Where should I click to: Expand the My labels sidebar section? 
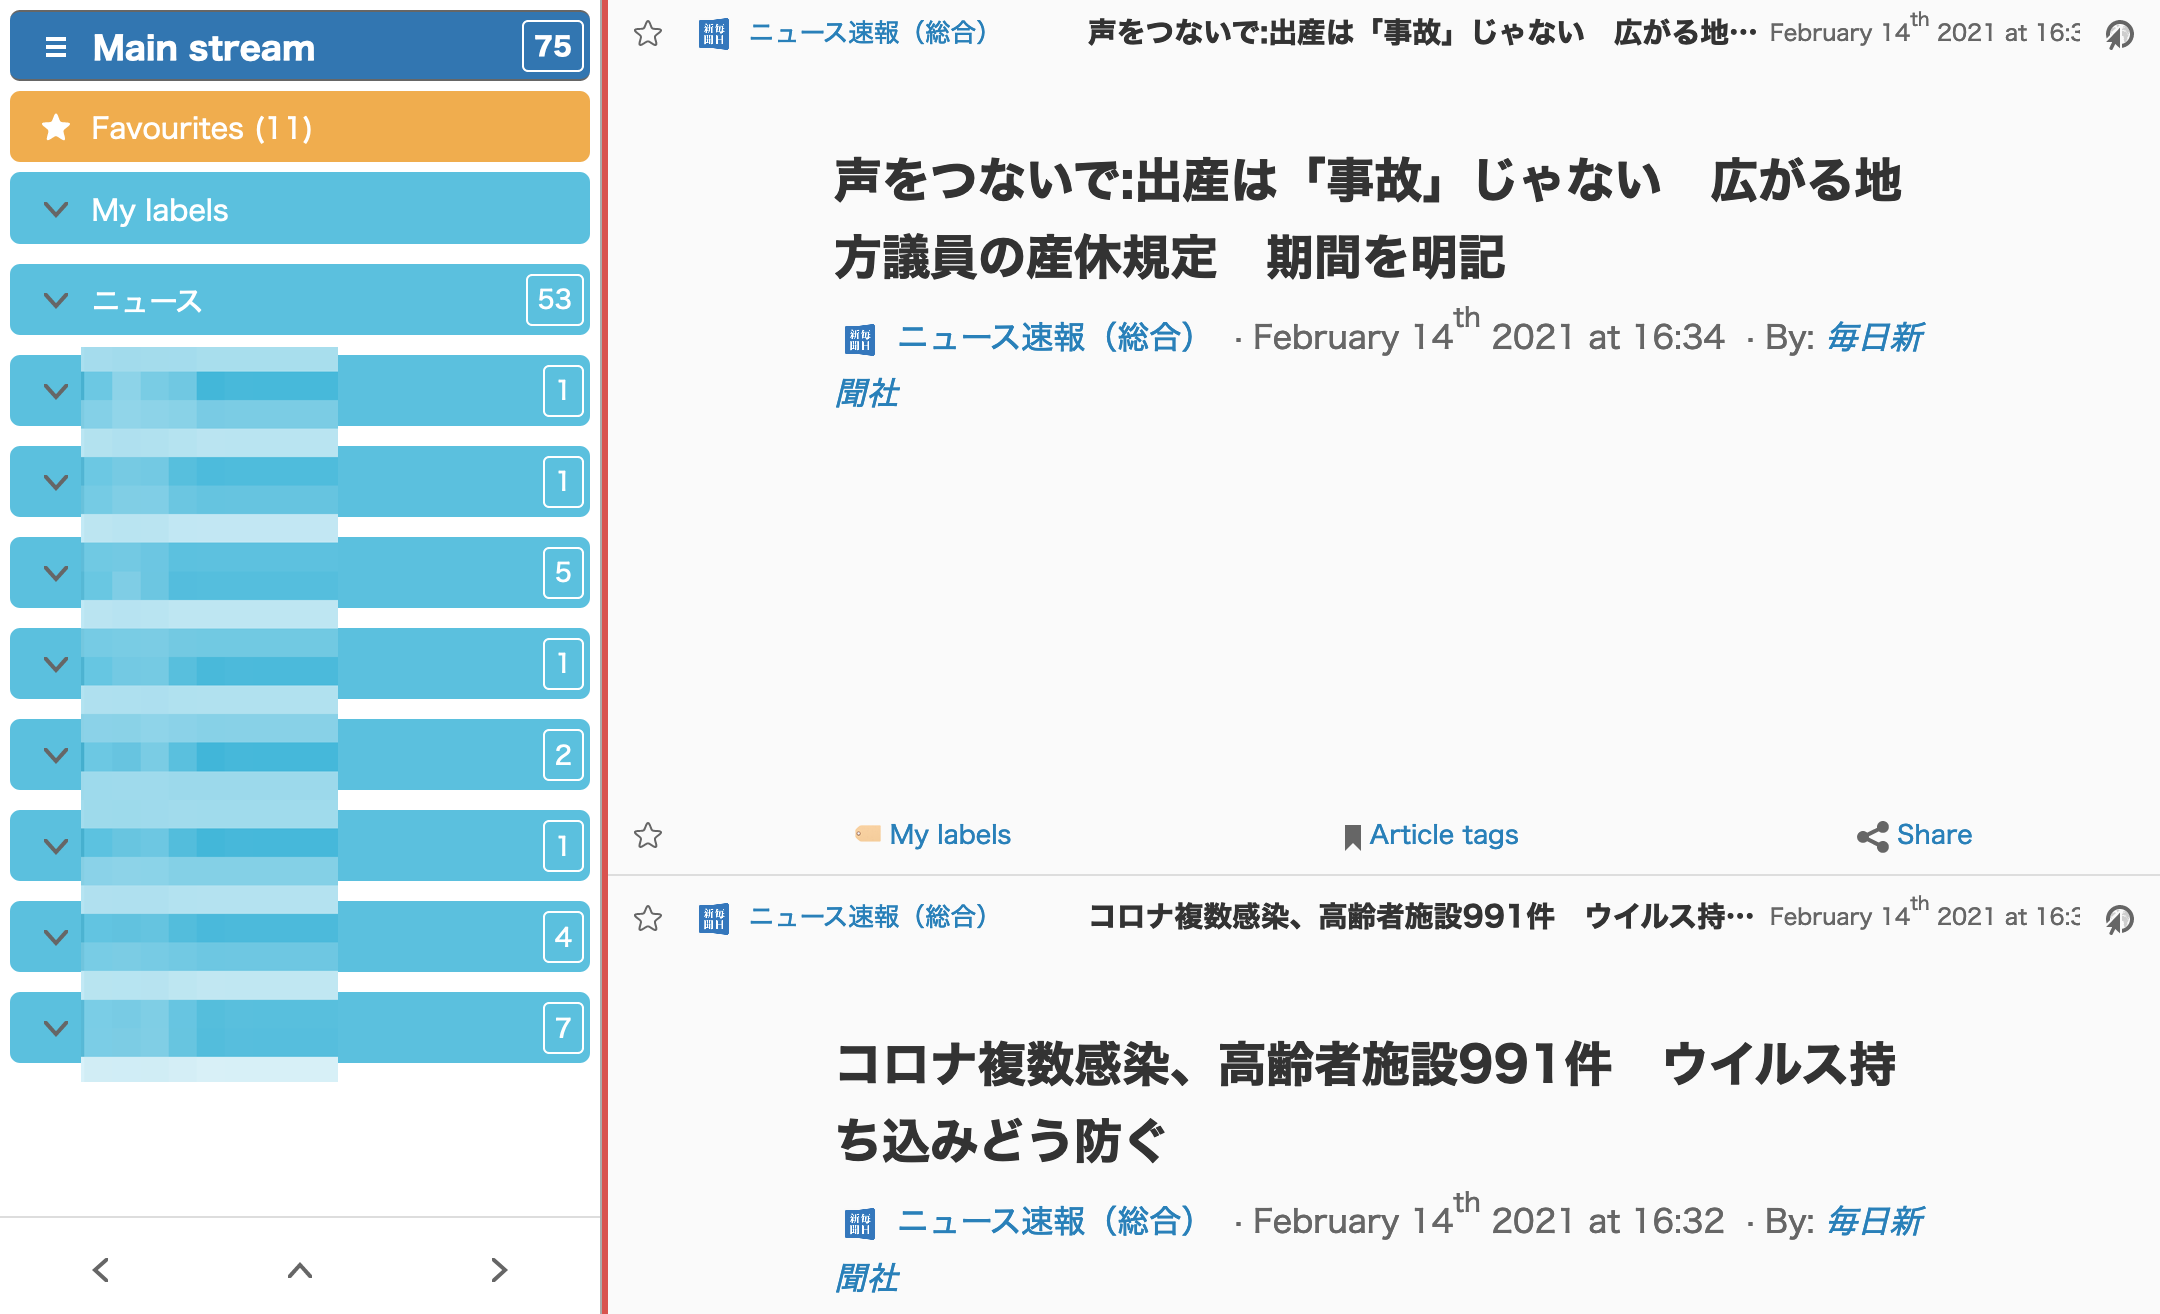tap(56, 210)
